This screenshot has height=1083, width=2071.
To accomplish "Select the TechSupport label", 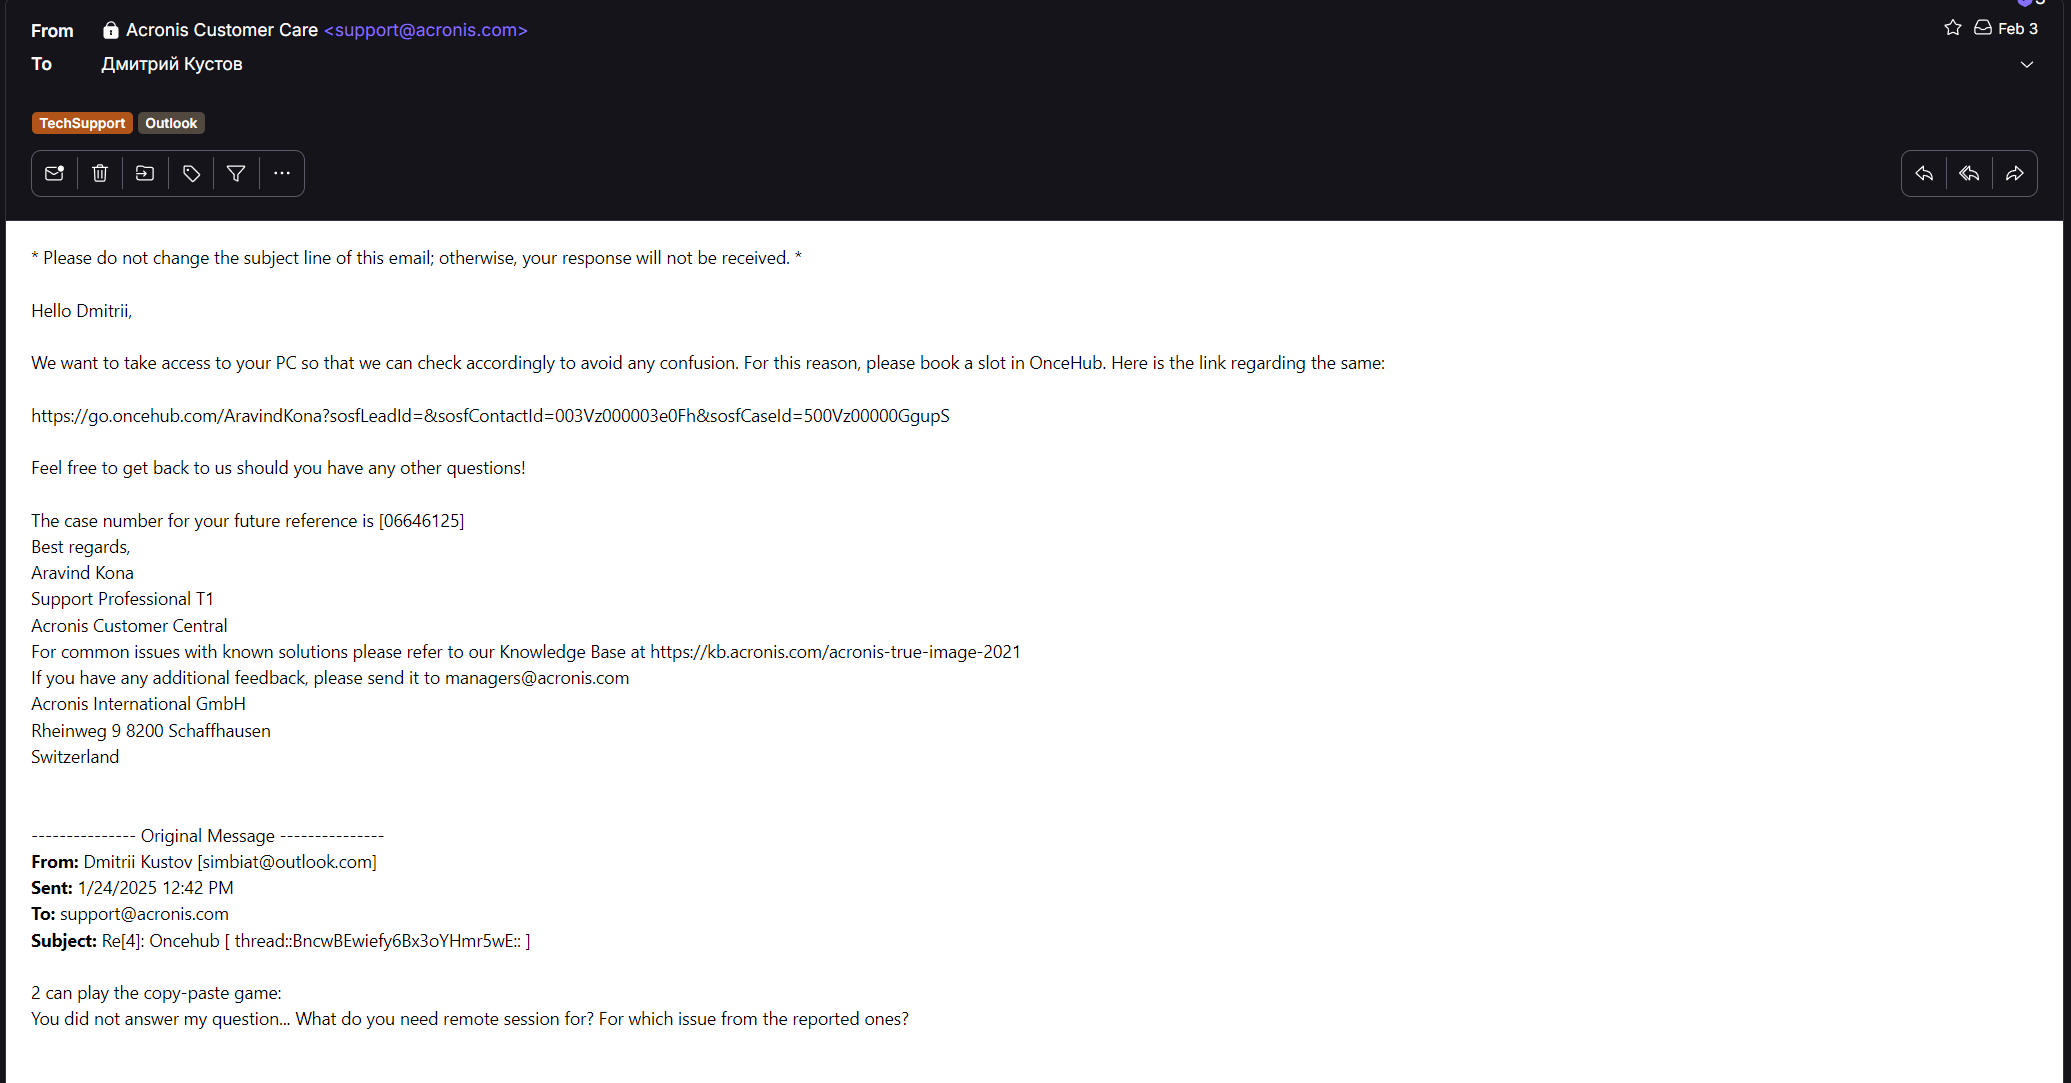I will (x=82, y=123).
